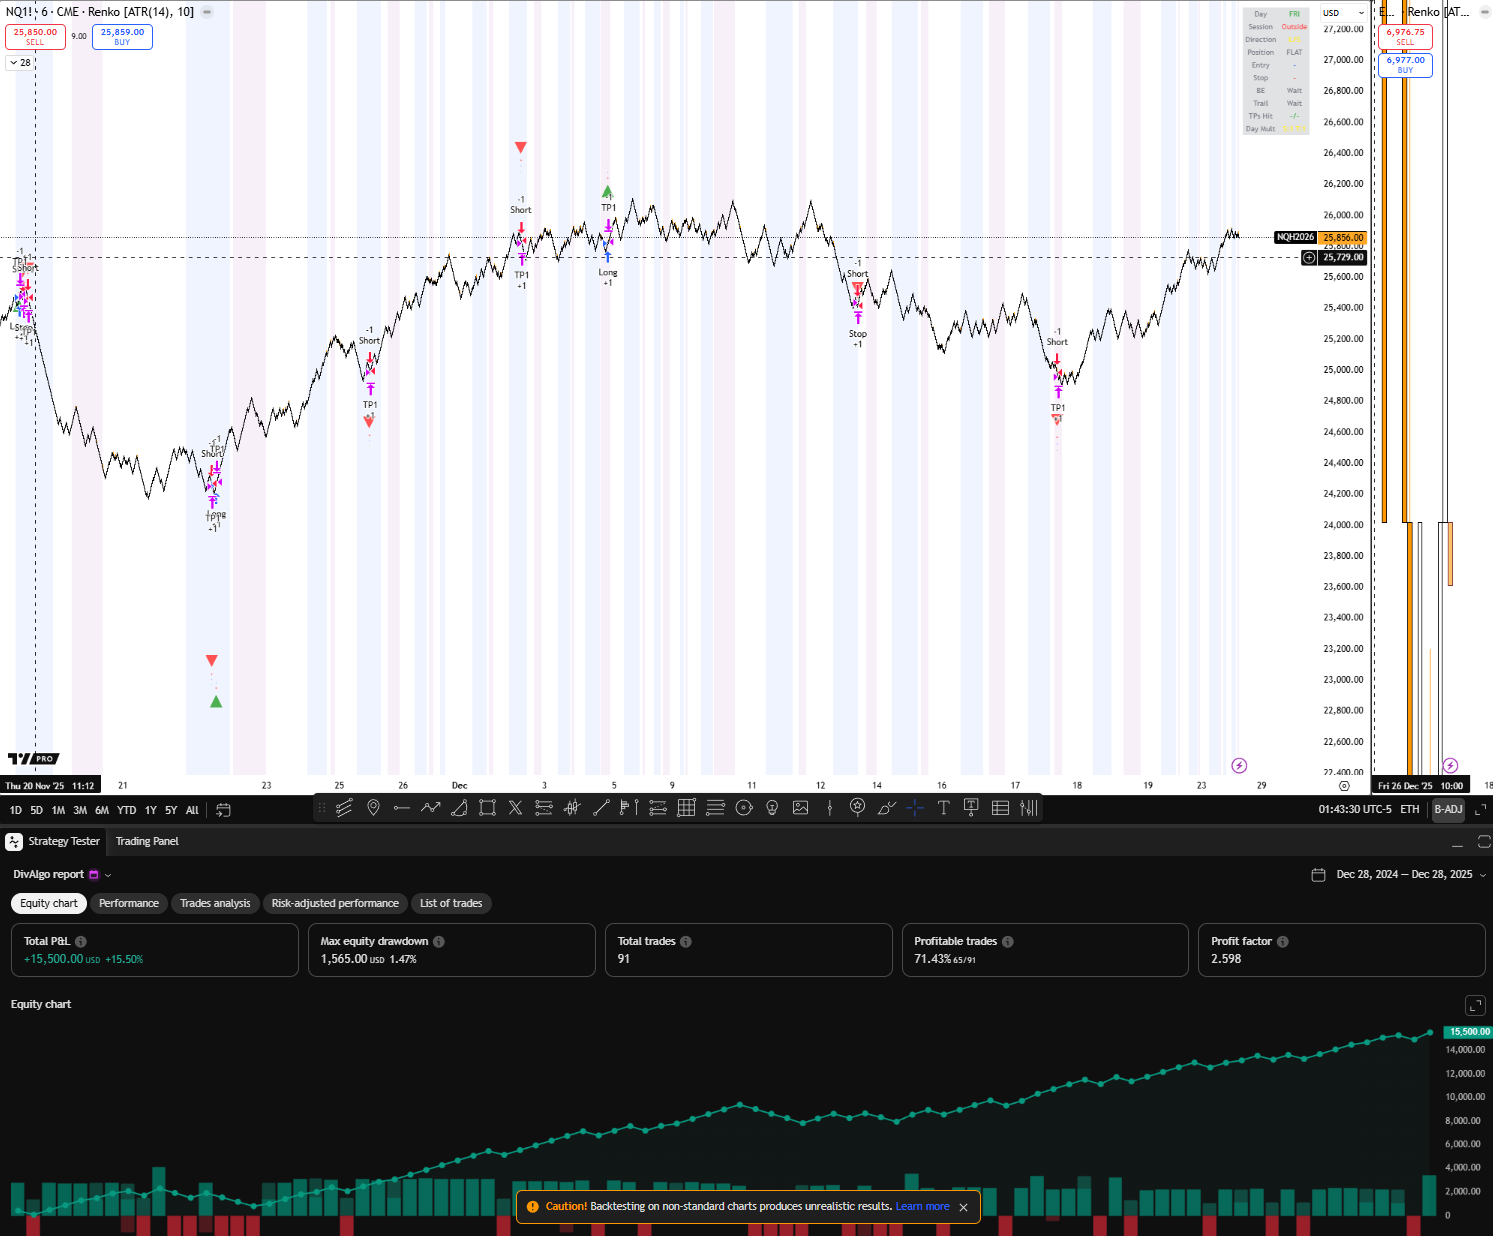
Task: Select the Rectangle pattern drawing tool
Action: click(487, 808)
